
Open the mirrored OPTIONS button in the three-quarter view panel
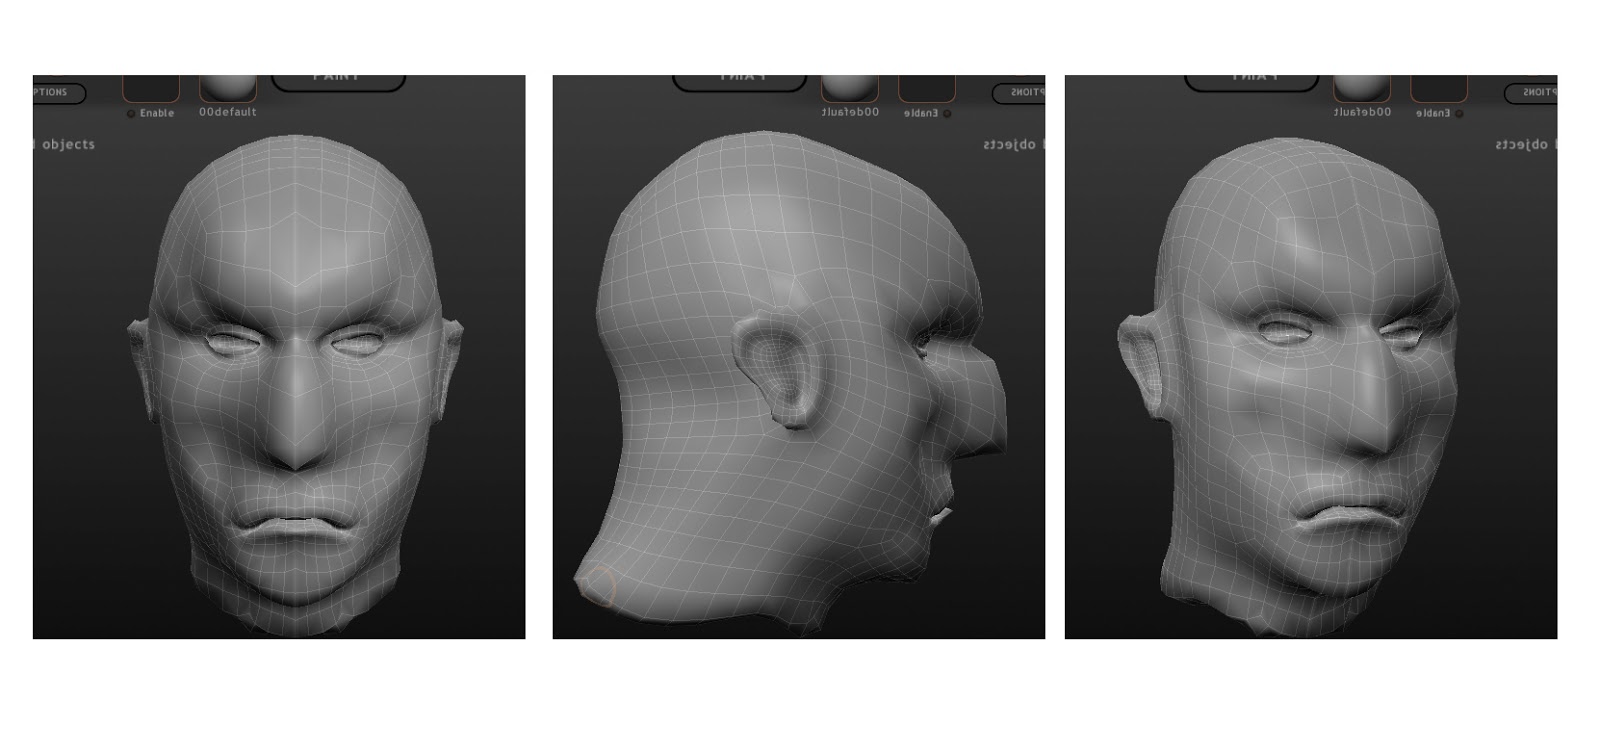[1531, 93]
